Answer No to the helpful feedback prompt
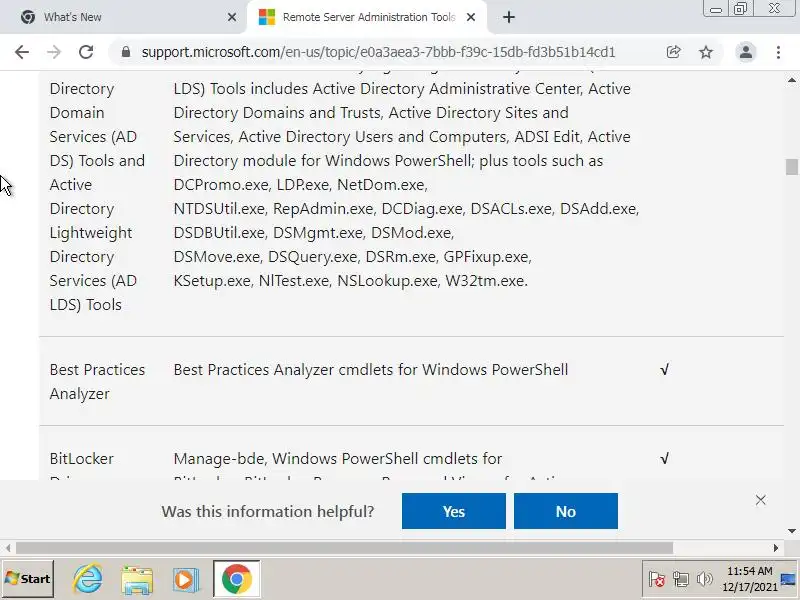The height and width of the screenshot is (600, 800). point(566,511)
